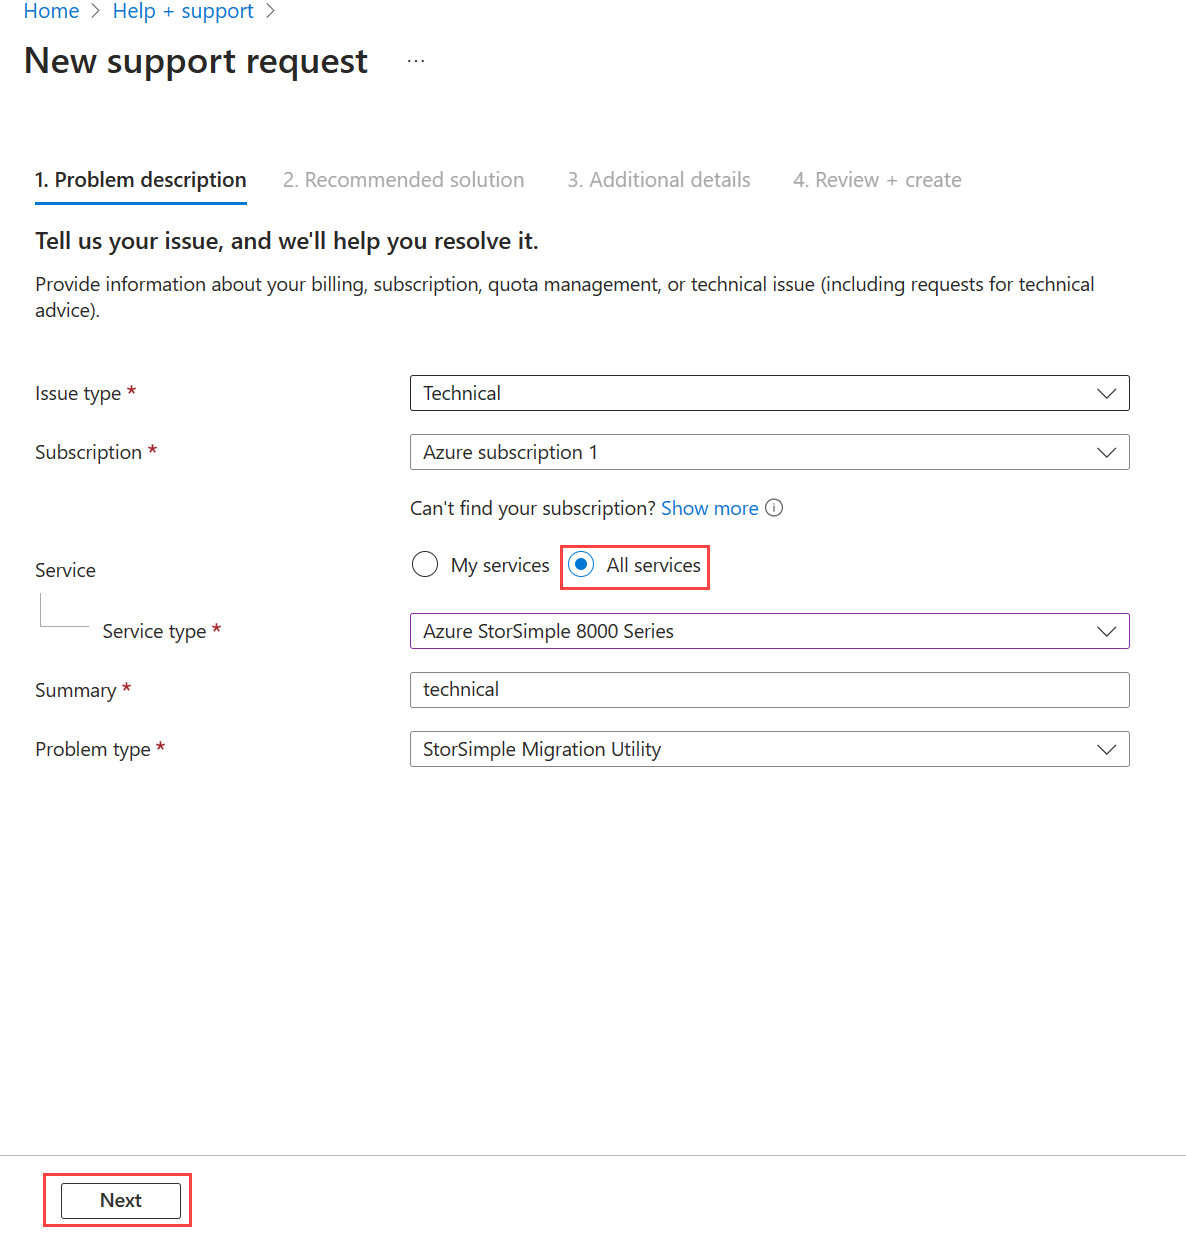Open the Subscription dropdown
1186x1237 pixels.
pos(1106,452)
